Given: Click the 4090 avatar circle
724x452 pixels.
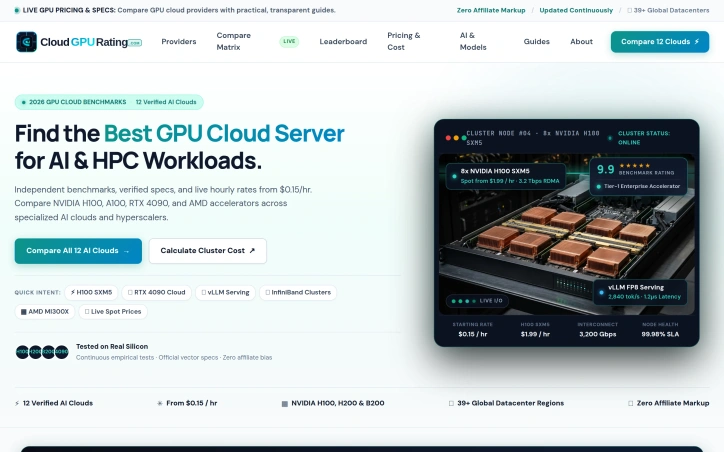Looking at the screenshot, I should pyautogui.click(x=62, y=352).
